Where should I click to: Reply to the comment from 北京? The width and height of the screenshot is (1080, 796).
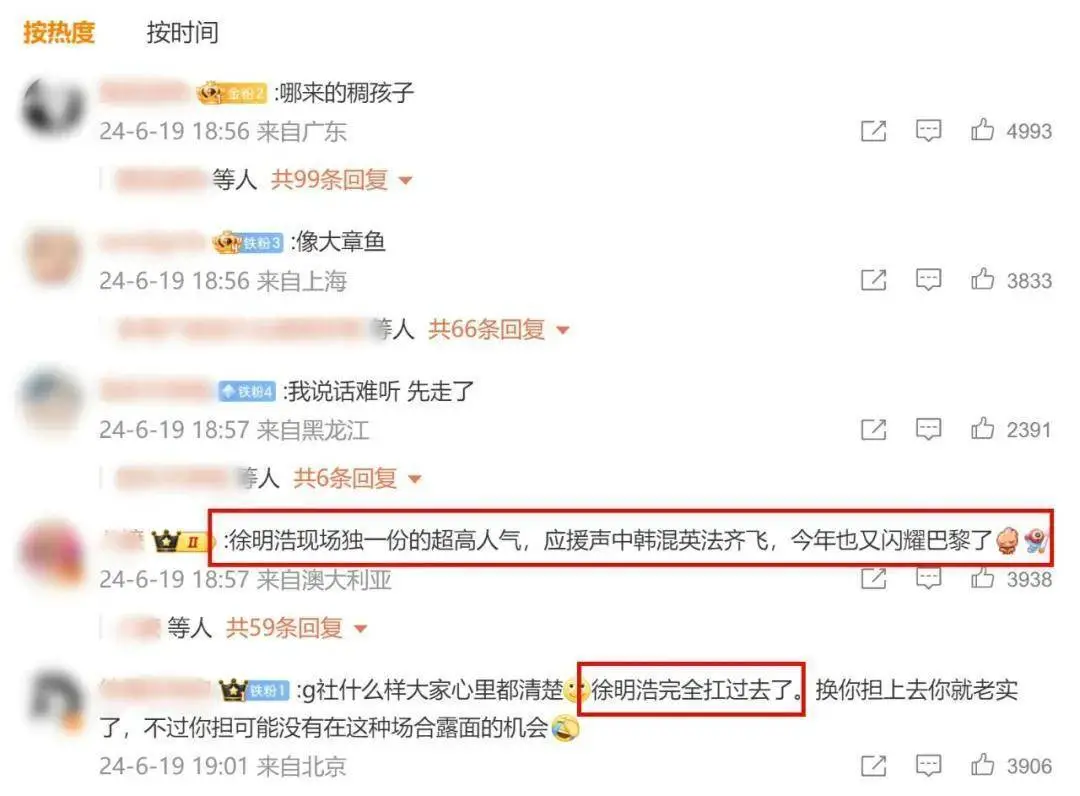(928, 765)
